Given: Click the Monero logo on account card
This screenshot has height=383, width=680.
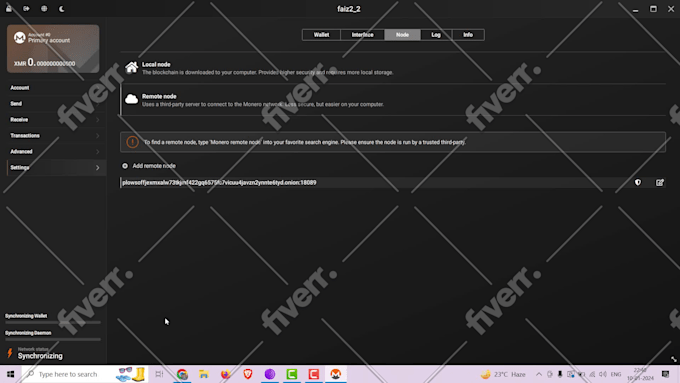Looking at the screenshot, I should pyautogui.click(x=20, y=38).
